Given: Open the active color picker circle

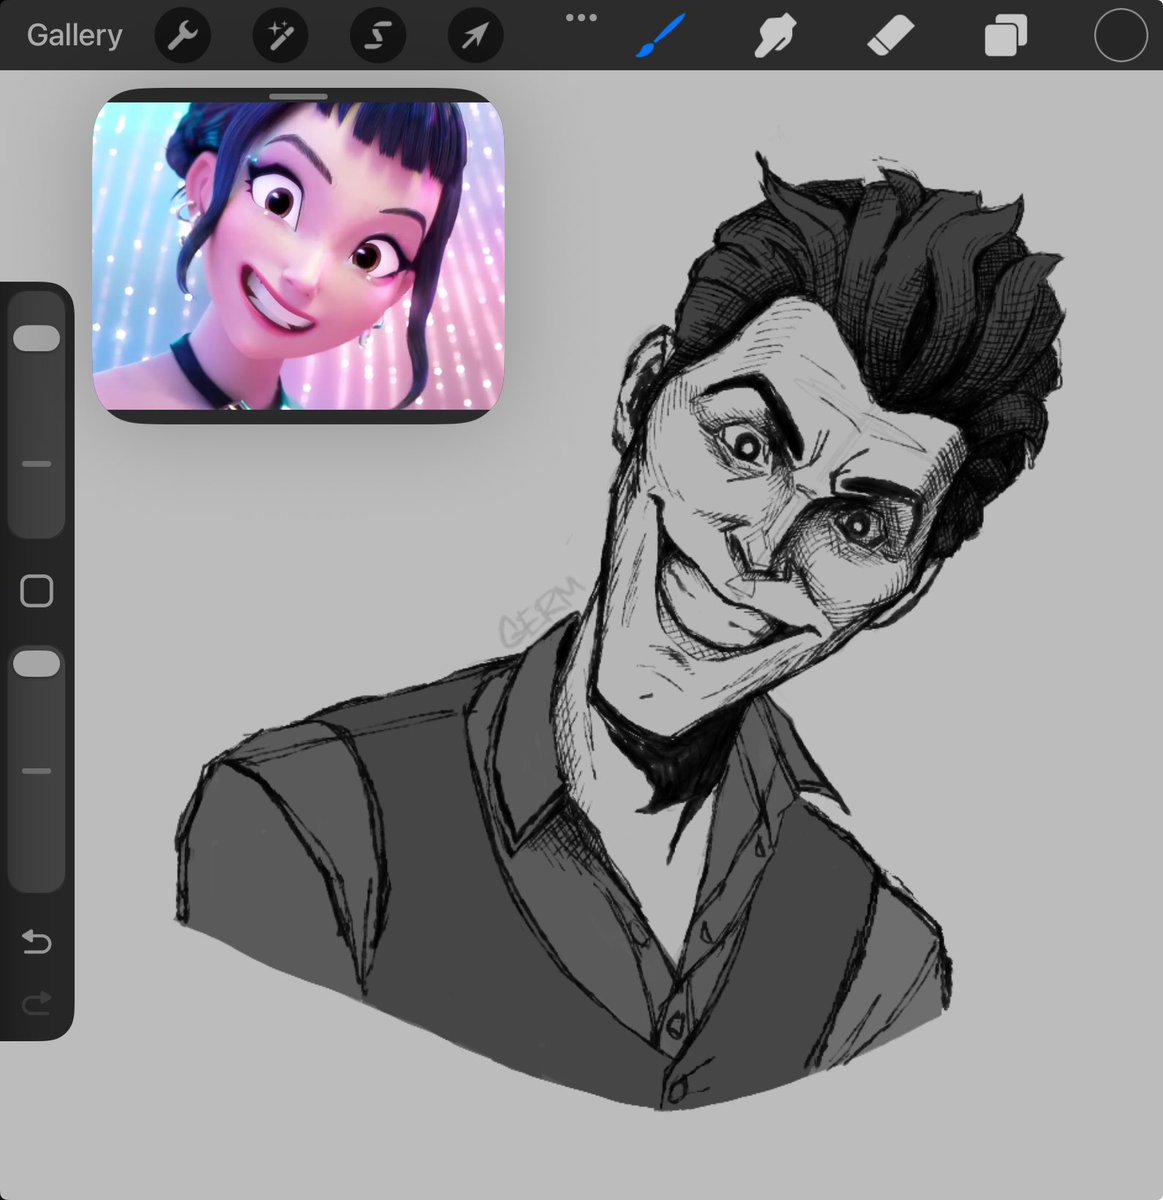Looking at the screenshot, I should [1120, 36].
